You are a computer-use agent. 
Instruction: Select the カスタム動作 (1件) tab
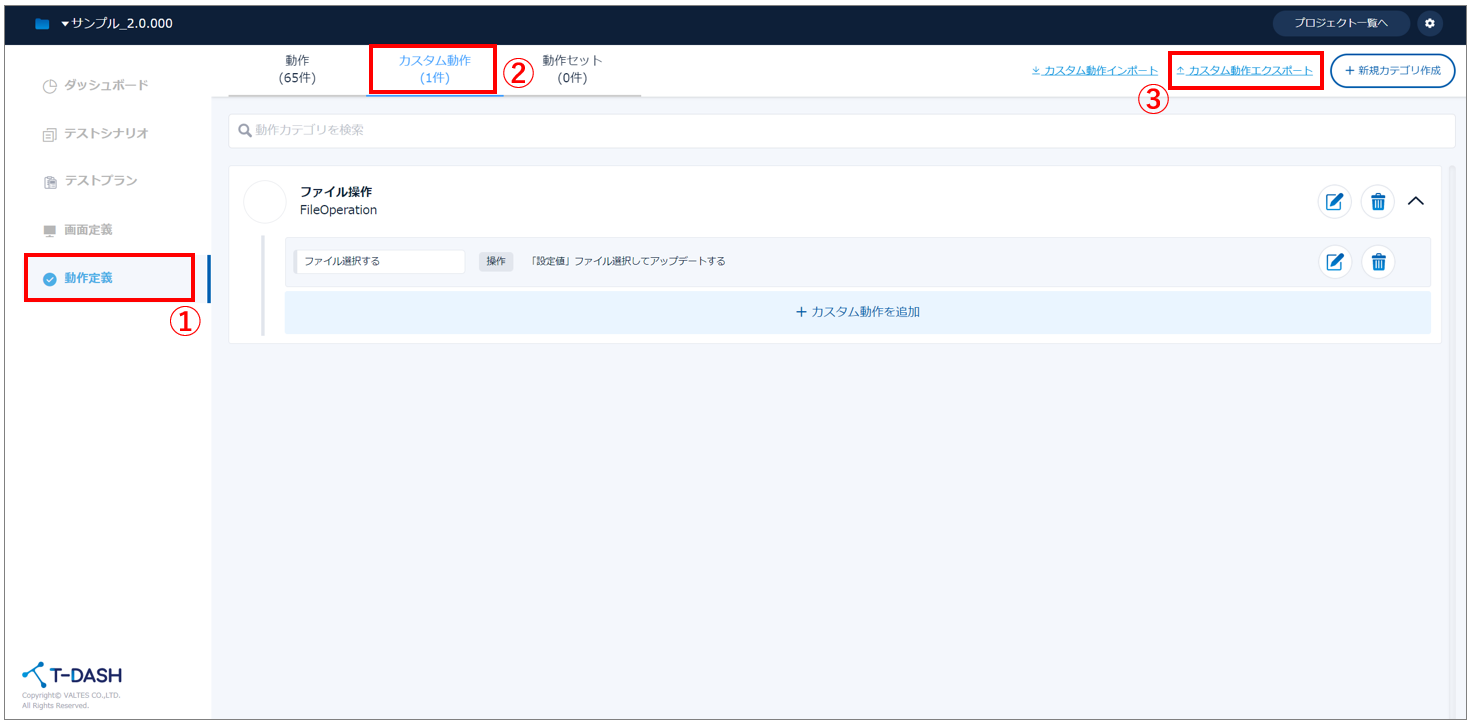click(x=434, y=69)
